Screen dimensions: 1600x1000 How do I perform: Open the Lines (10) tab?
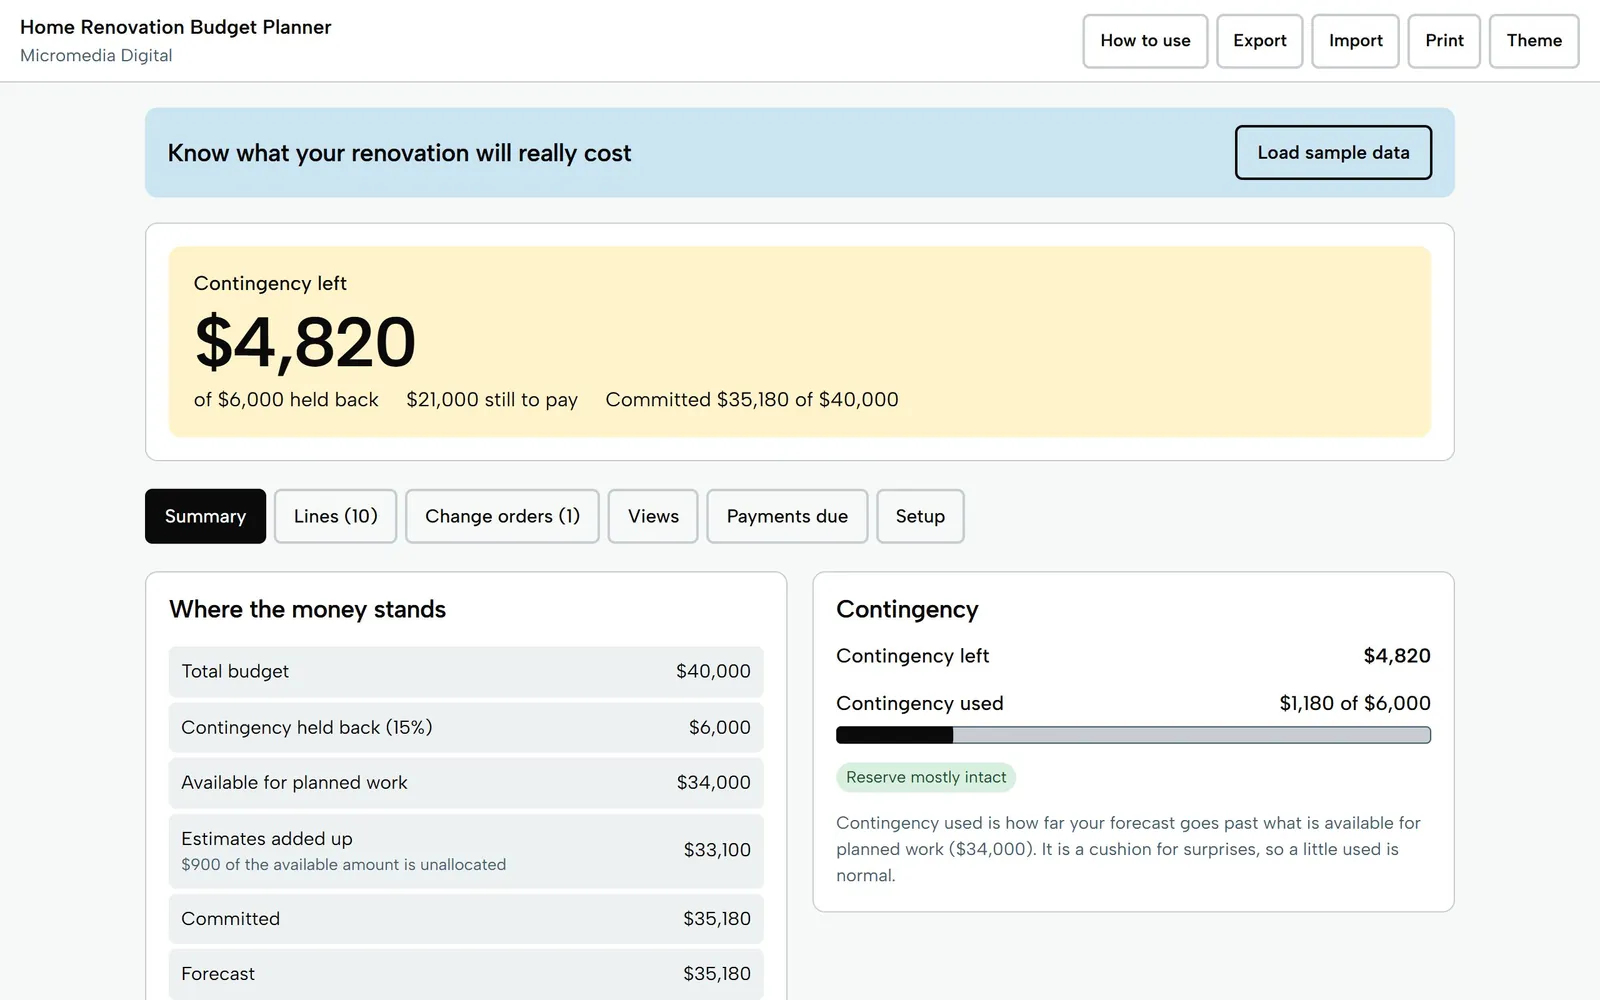coord(335,516)
